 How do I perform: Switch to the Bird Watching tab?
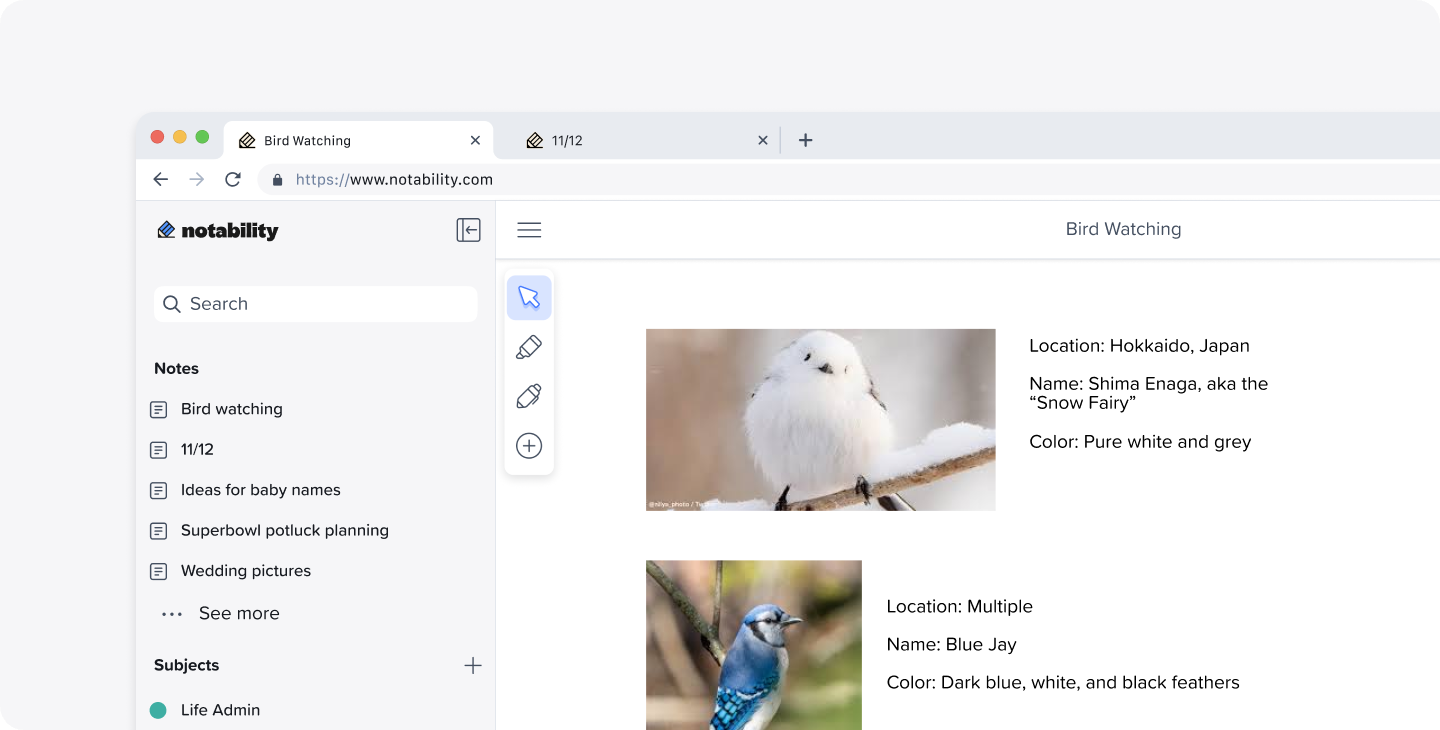point(358,141)
